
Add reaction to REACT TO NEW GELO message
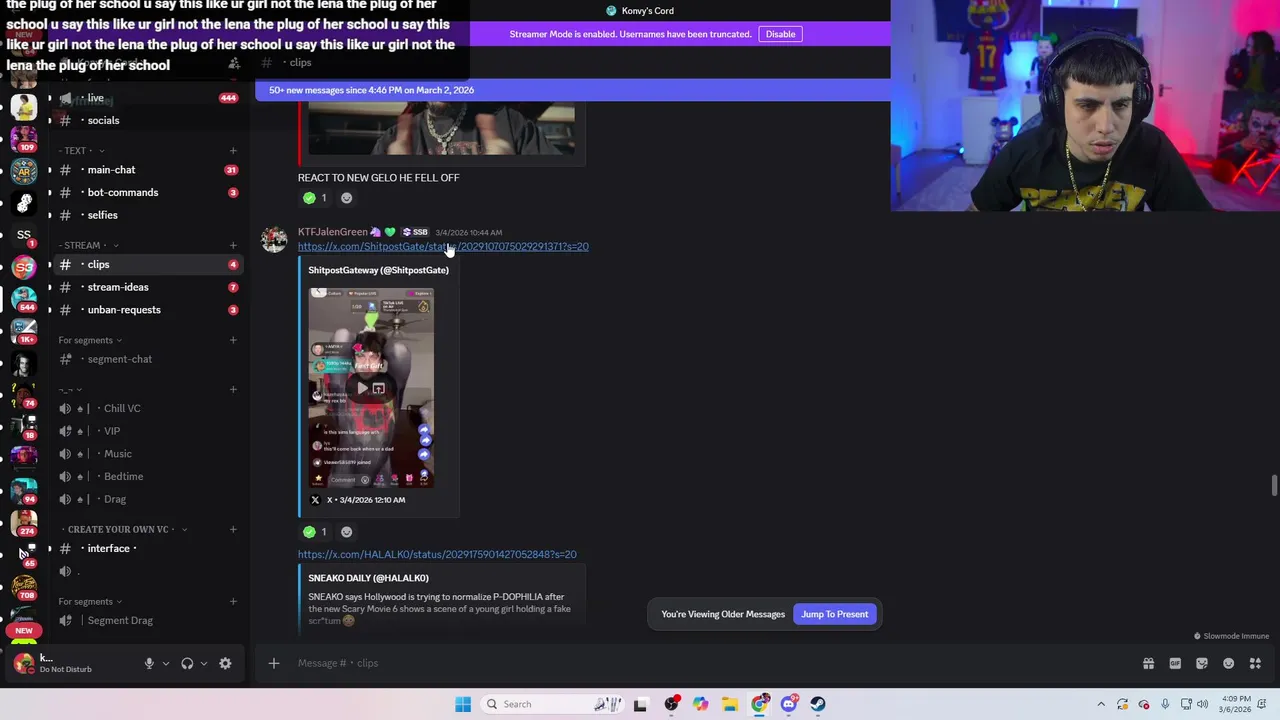tap(346, 198)
